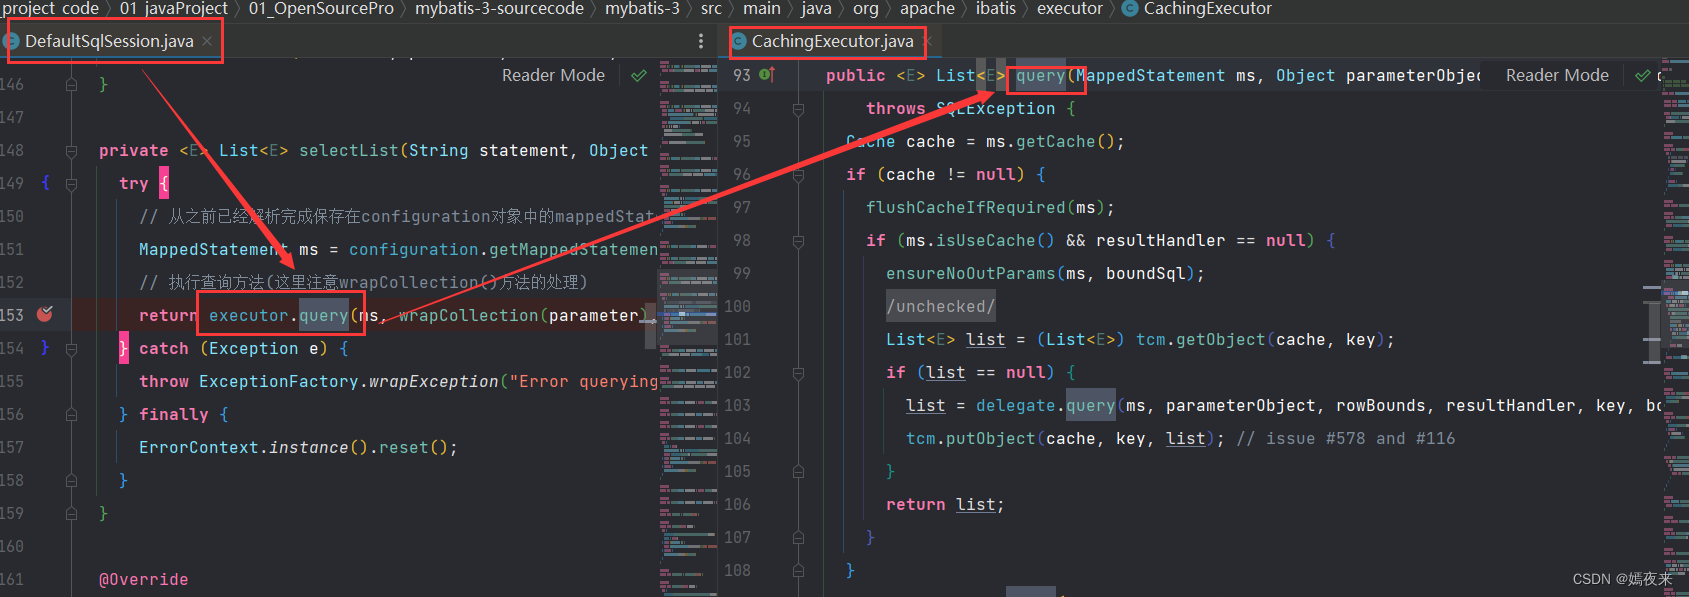Expand the folded /unchecked/ annotation
This screenshot has height=597, width=1689.
[940, 306]
